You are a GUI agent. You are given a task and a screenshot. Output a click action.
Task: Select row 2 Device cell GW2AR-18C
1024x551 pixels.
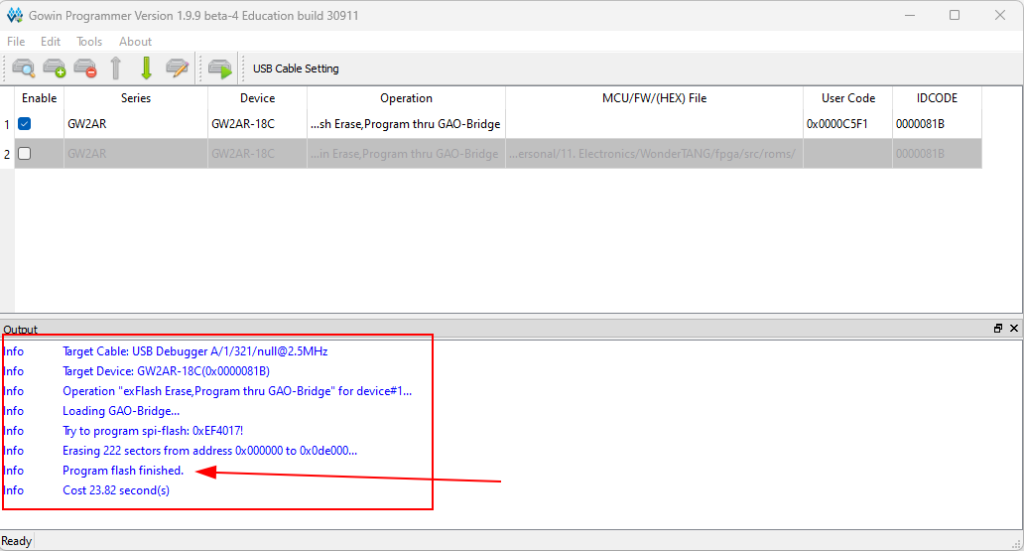tap(257, 153)
